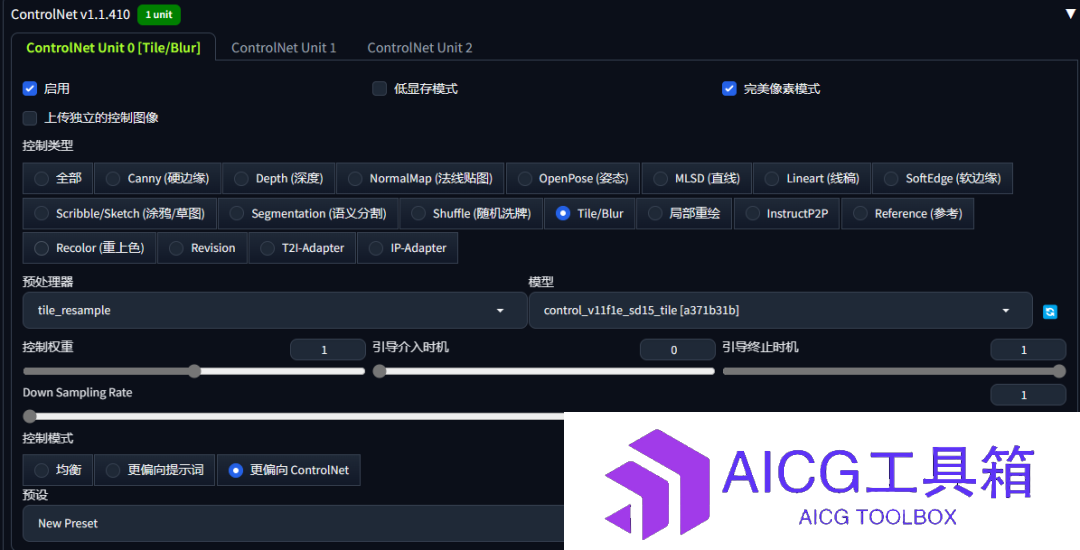Select the 全部 control type
The width and height of the screenshot is (1080, 550).
58,178
